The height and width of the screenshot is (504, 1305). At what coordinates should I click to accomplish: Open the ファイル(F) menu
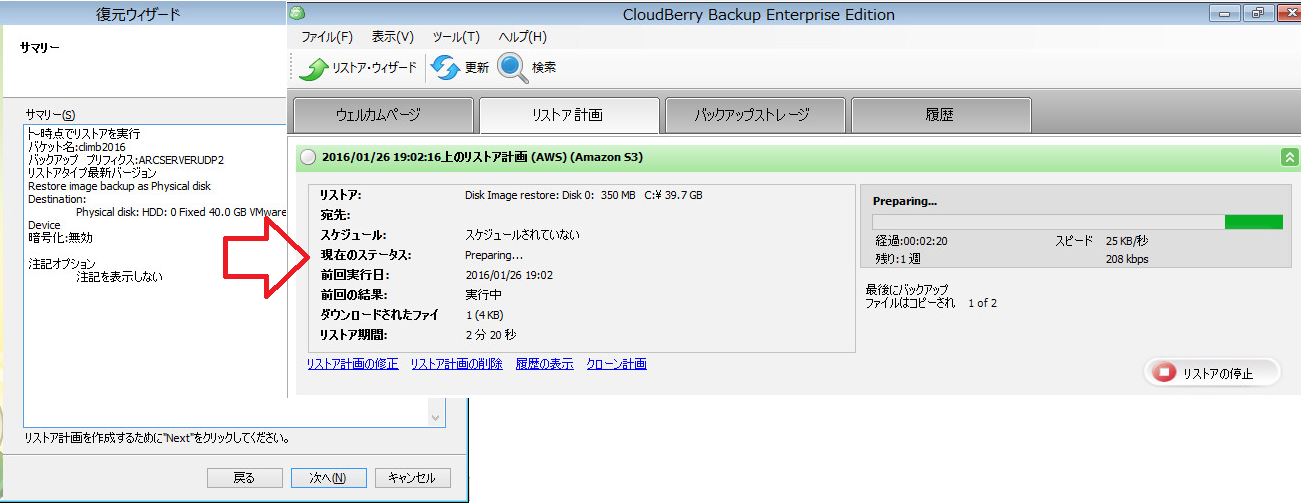point(327,37)
